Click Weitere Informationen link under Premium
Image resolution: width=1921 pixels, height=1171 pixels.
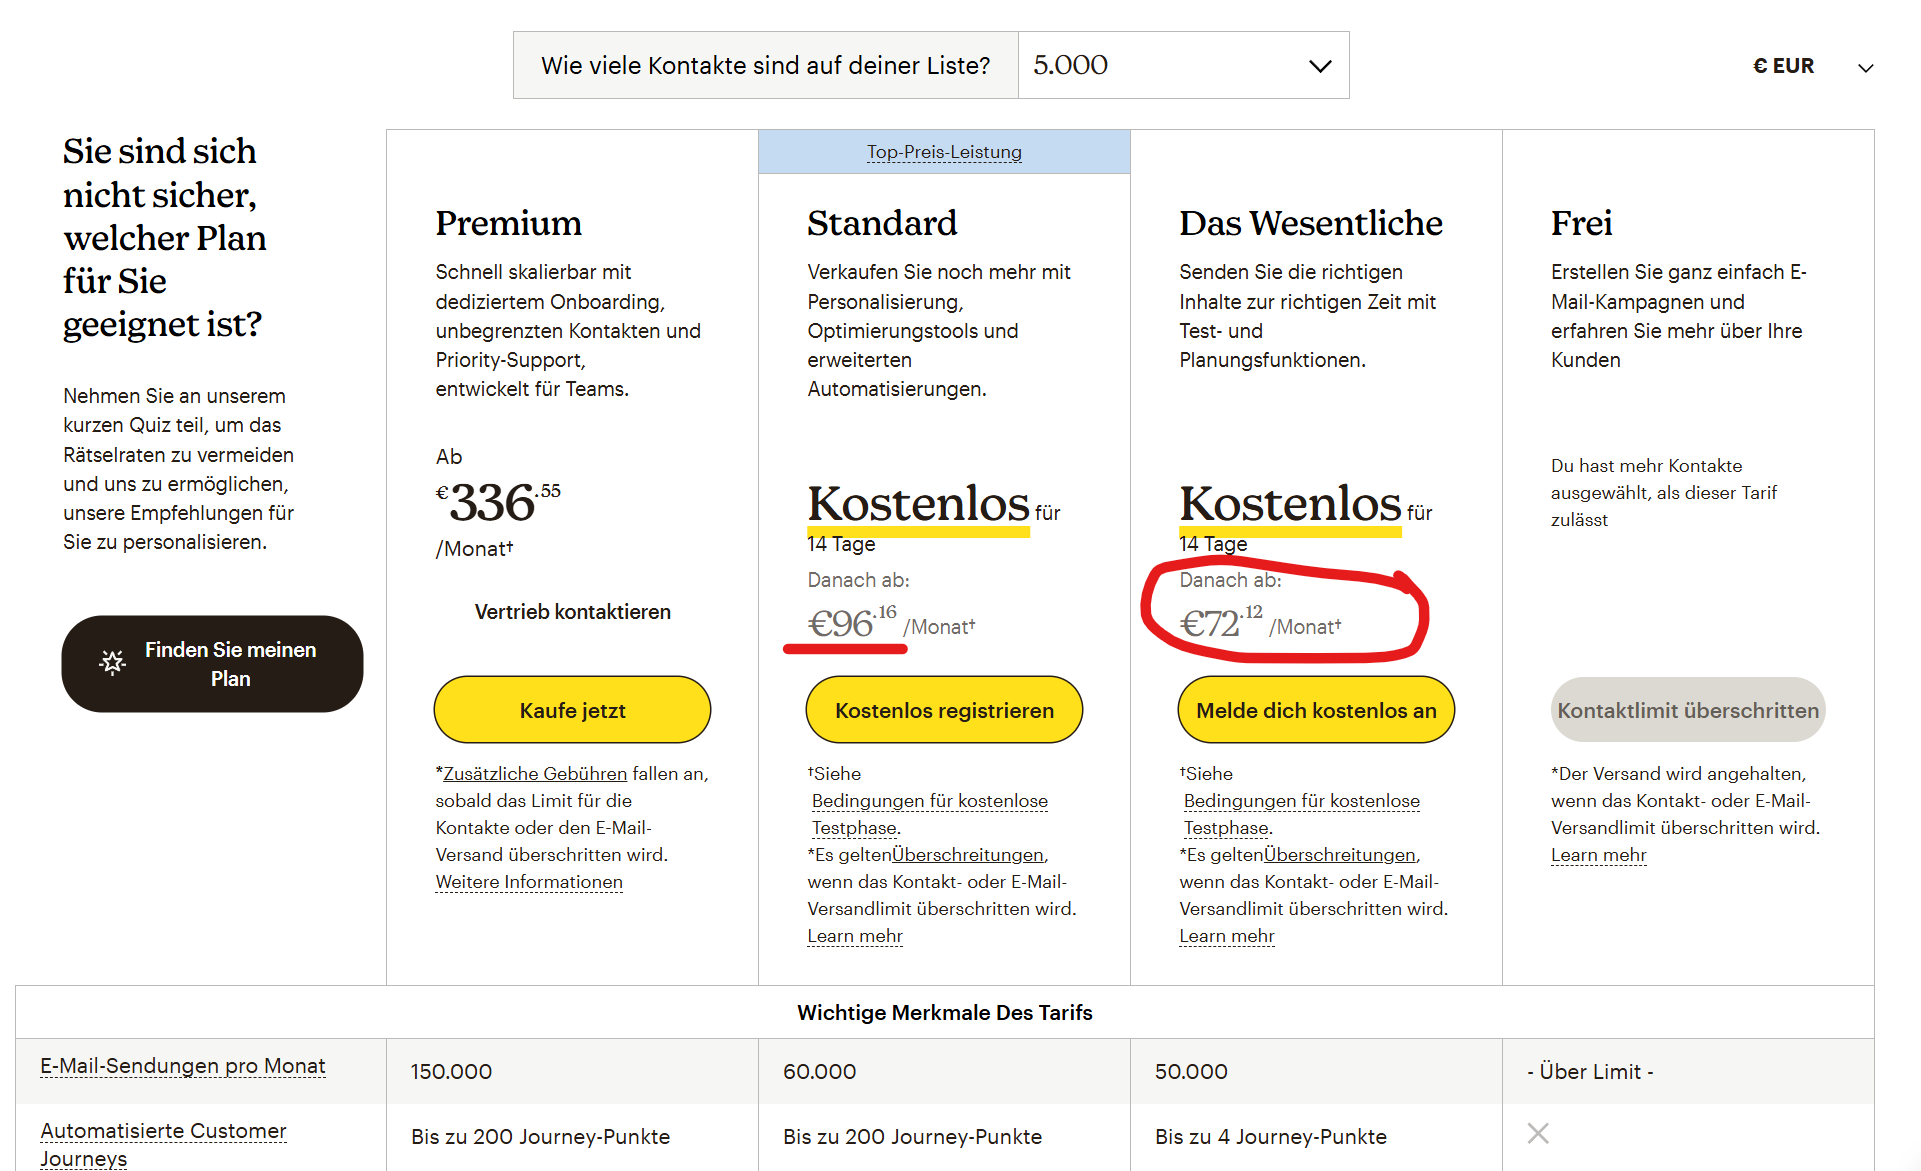(529, 882)
